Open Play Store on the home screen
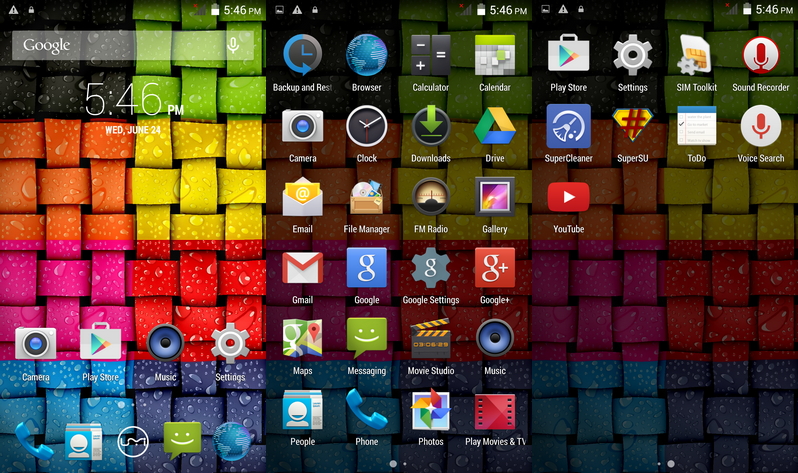Screen dimensions: 798x473 pos(100,341)
